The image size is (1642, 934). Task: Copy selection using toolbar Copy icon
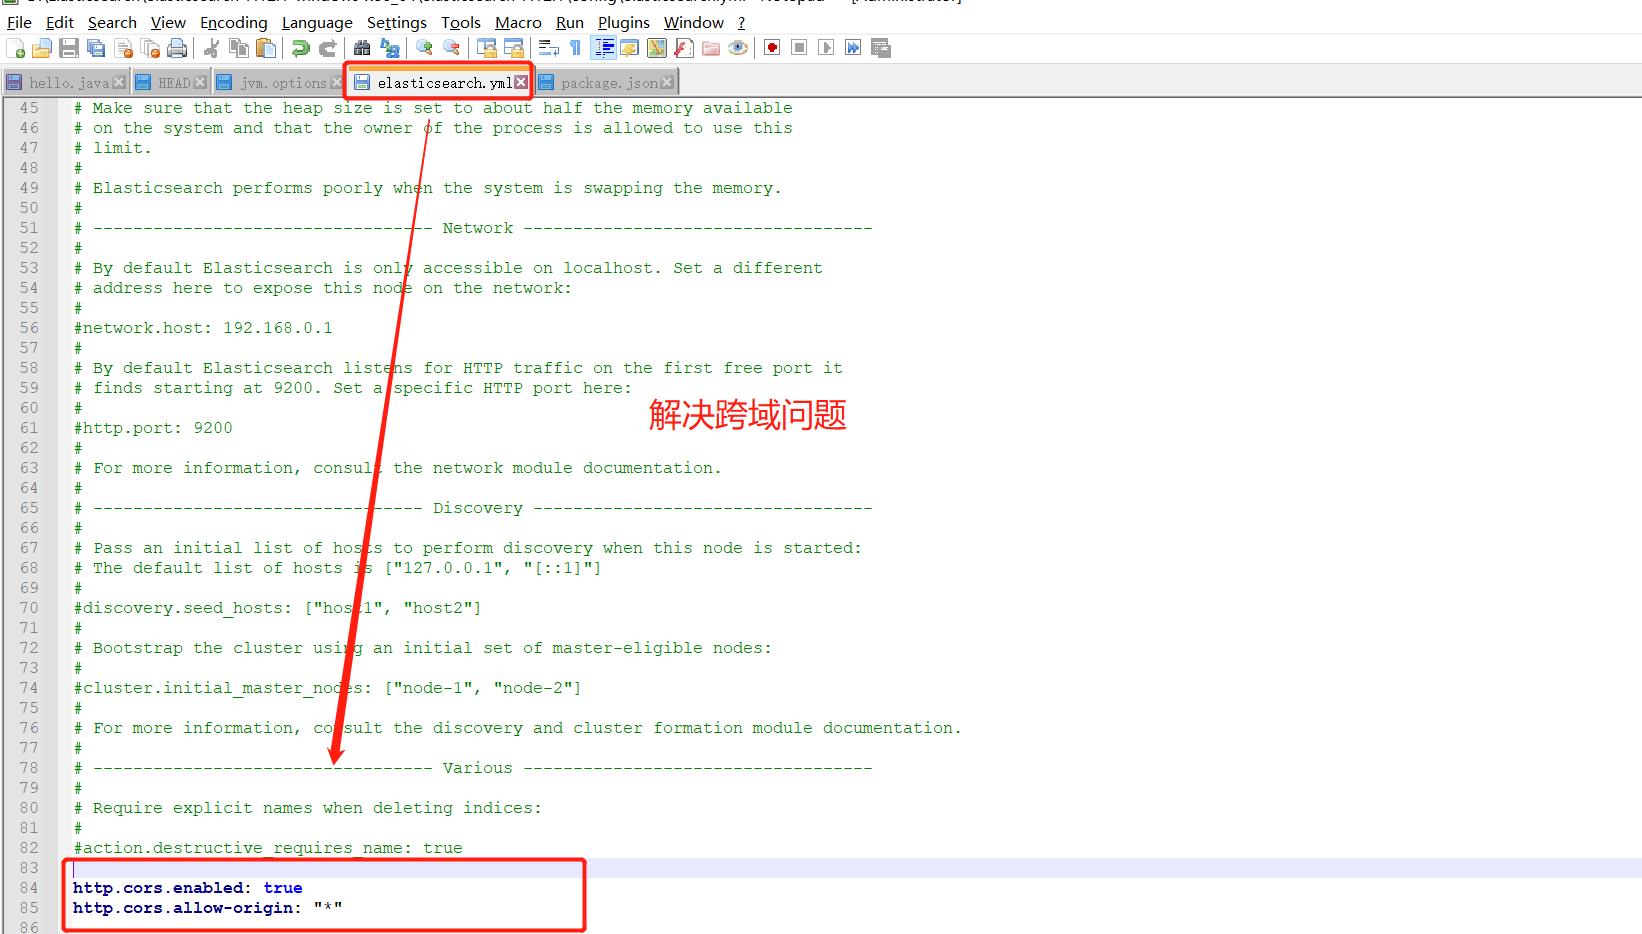click(238, 48)
